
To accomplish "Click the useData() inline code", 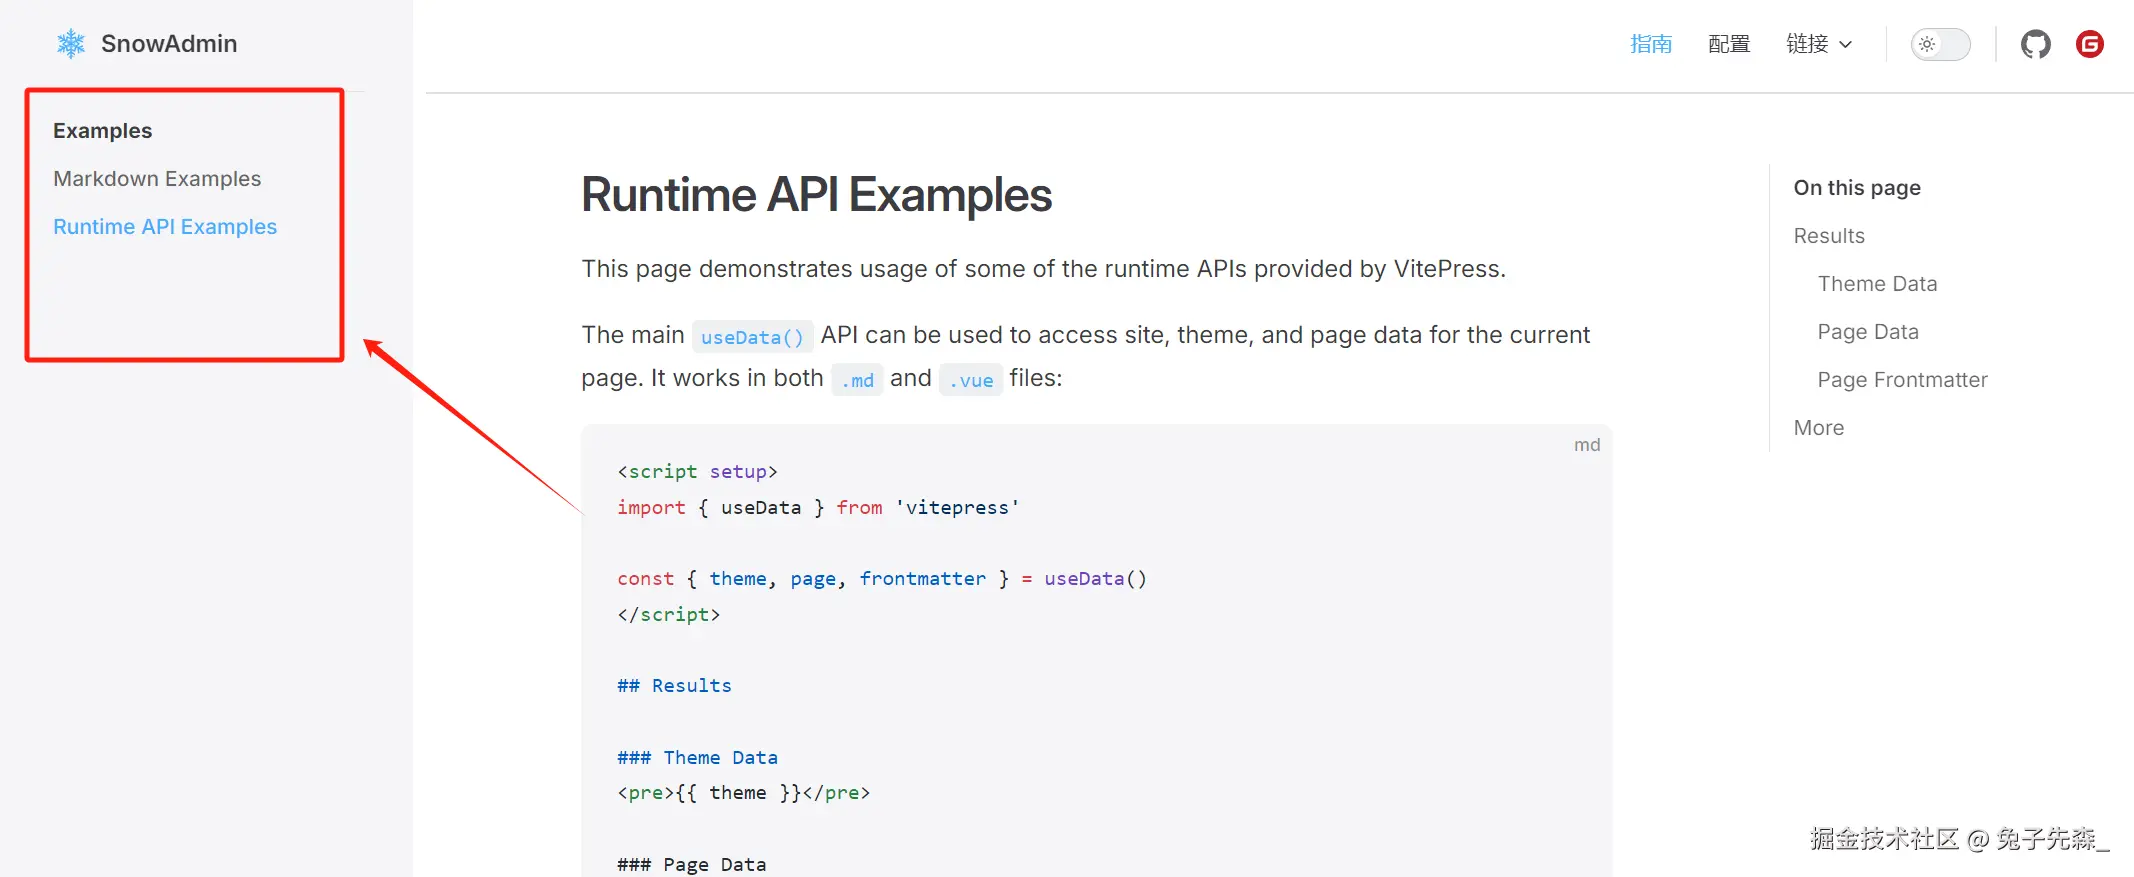I will pyautogui.click(x=752, y=337).
